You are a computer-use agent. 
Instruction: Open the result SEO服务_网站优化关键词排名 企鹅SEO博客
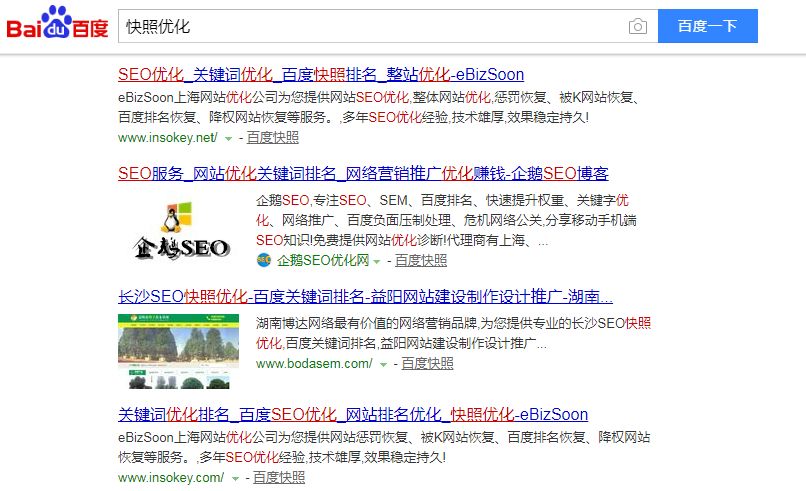363,174
